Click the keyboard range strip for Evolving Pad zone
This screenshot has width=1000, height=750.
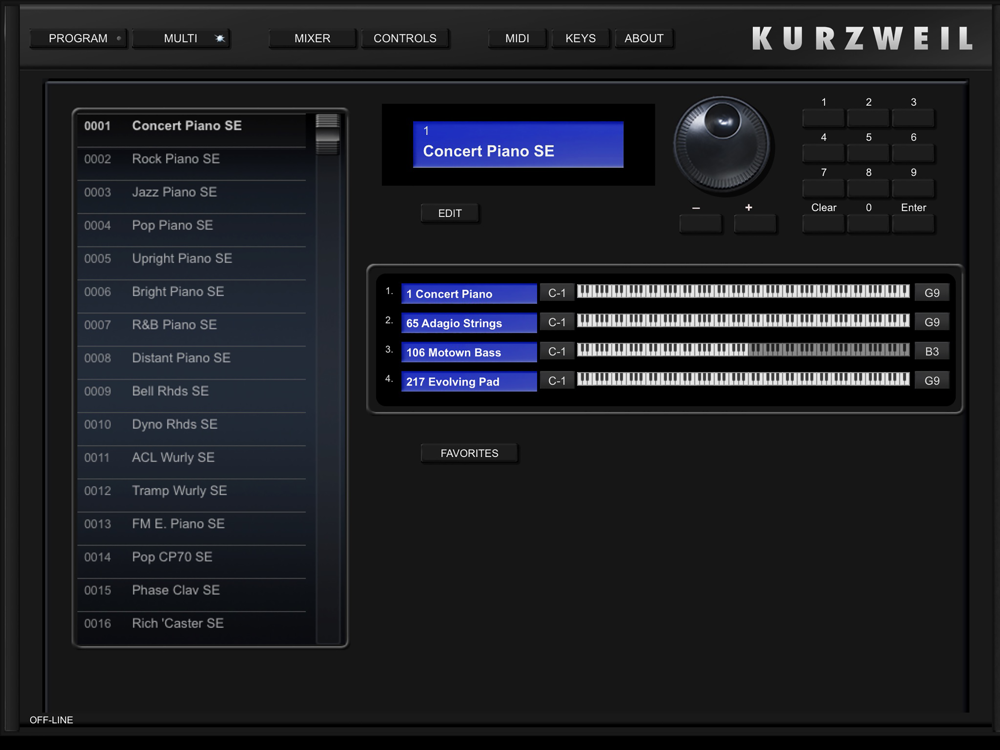[x=743, y=379]
